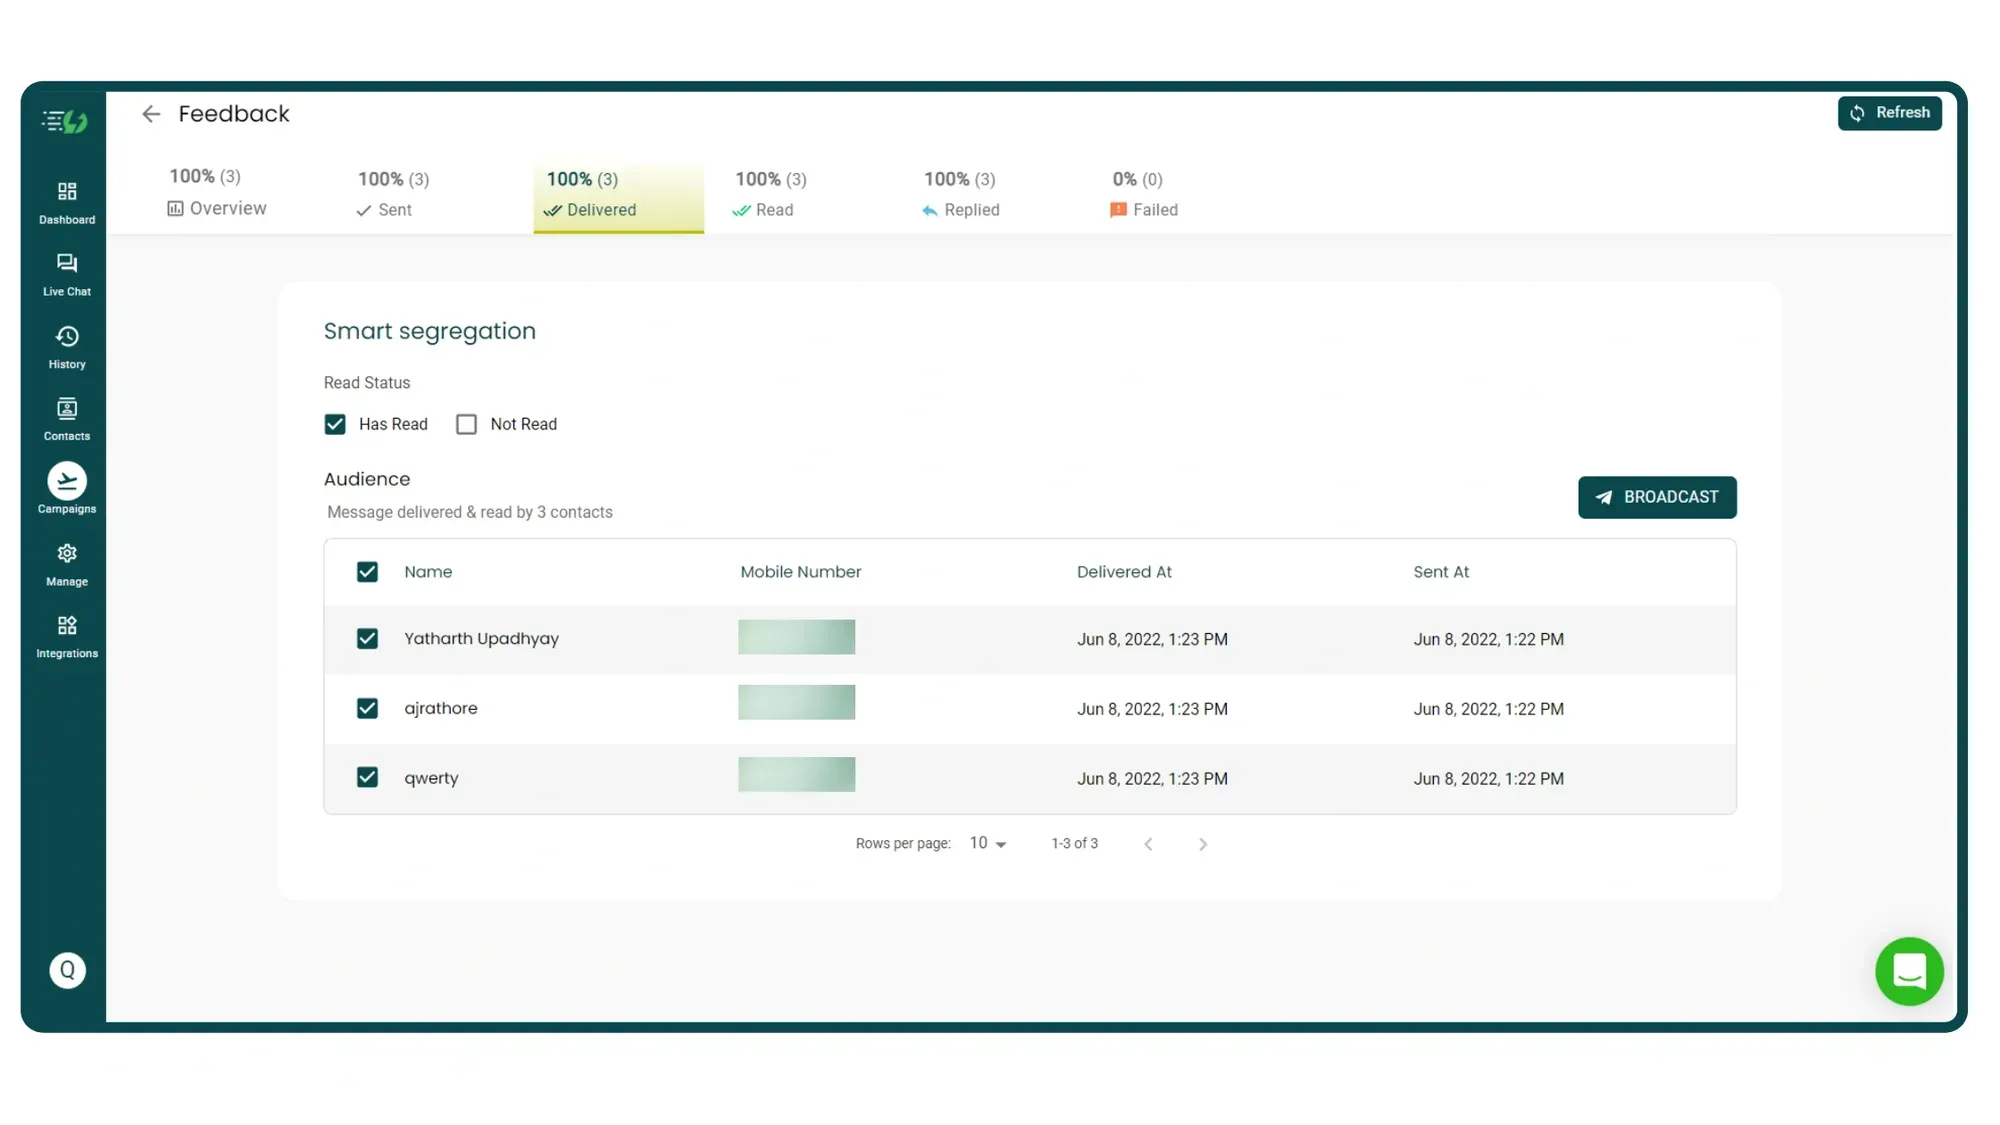Go to previous page arrow
The image size is (2000, 1125).
(1148, 844)
